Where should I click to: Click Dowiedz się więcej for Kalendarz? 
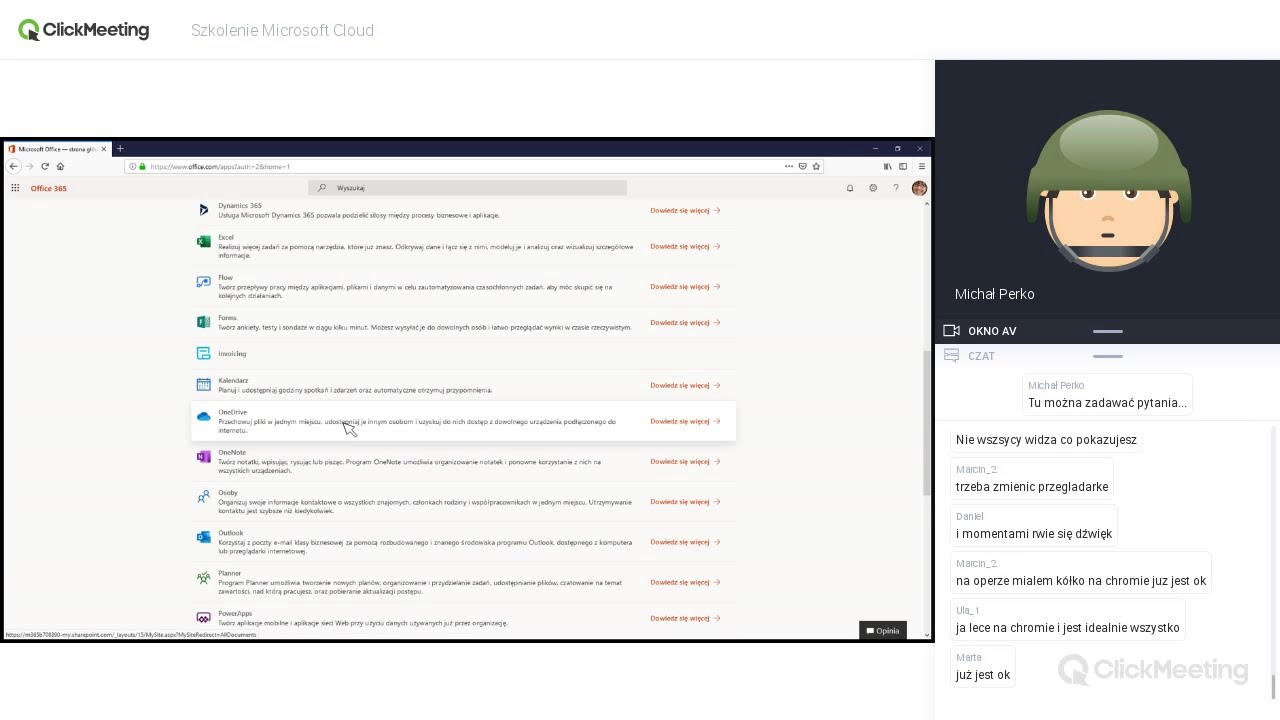click(x=685, y=385)
